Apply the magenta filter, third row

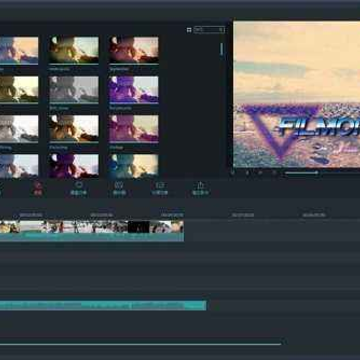coord(133,128)
